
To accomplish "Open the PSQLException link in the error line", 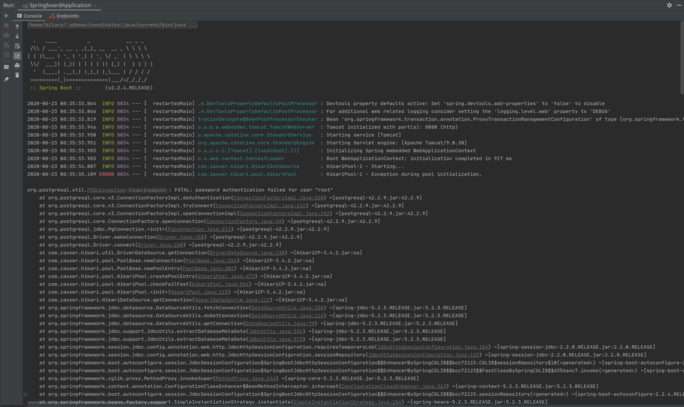I will tap(106, 190).
